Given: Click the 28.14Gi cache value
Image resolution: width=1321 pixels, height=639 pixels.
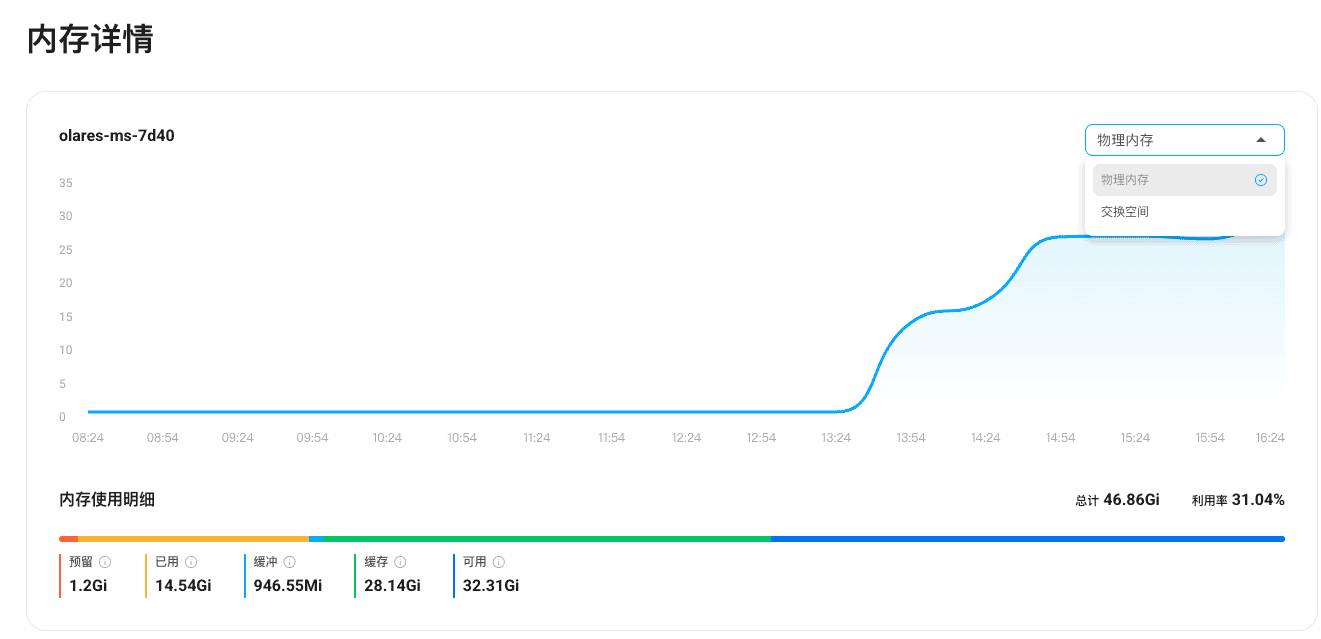Looking at the screenshot, I should tap(392, 586).
